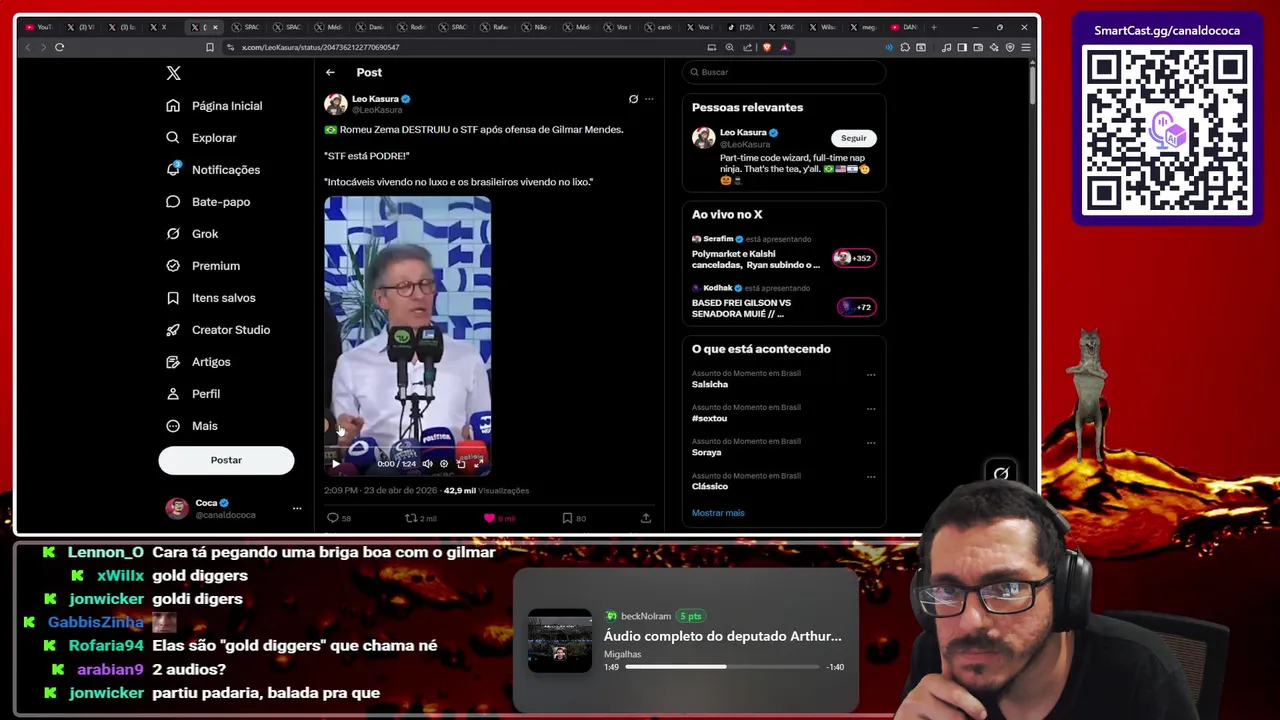
Task: Open Brave Wallet icon
Action: coord(978,47)
